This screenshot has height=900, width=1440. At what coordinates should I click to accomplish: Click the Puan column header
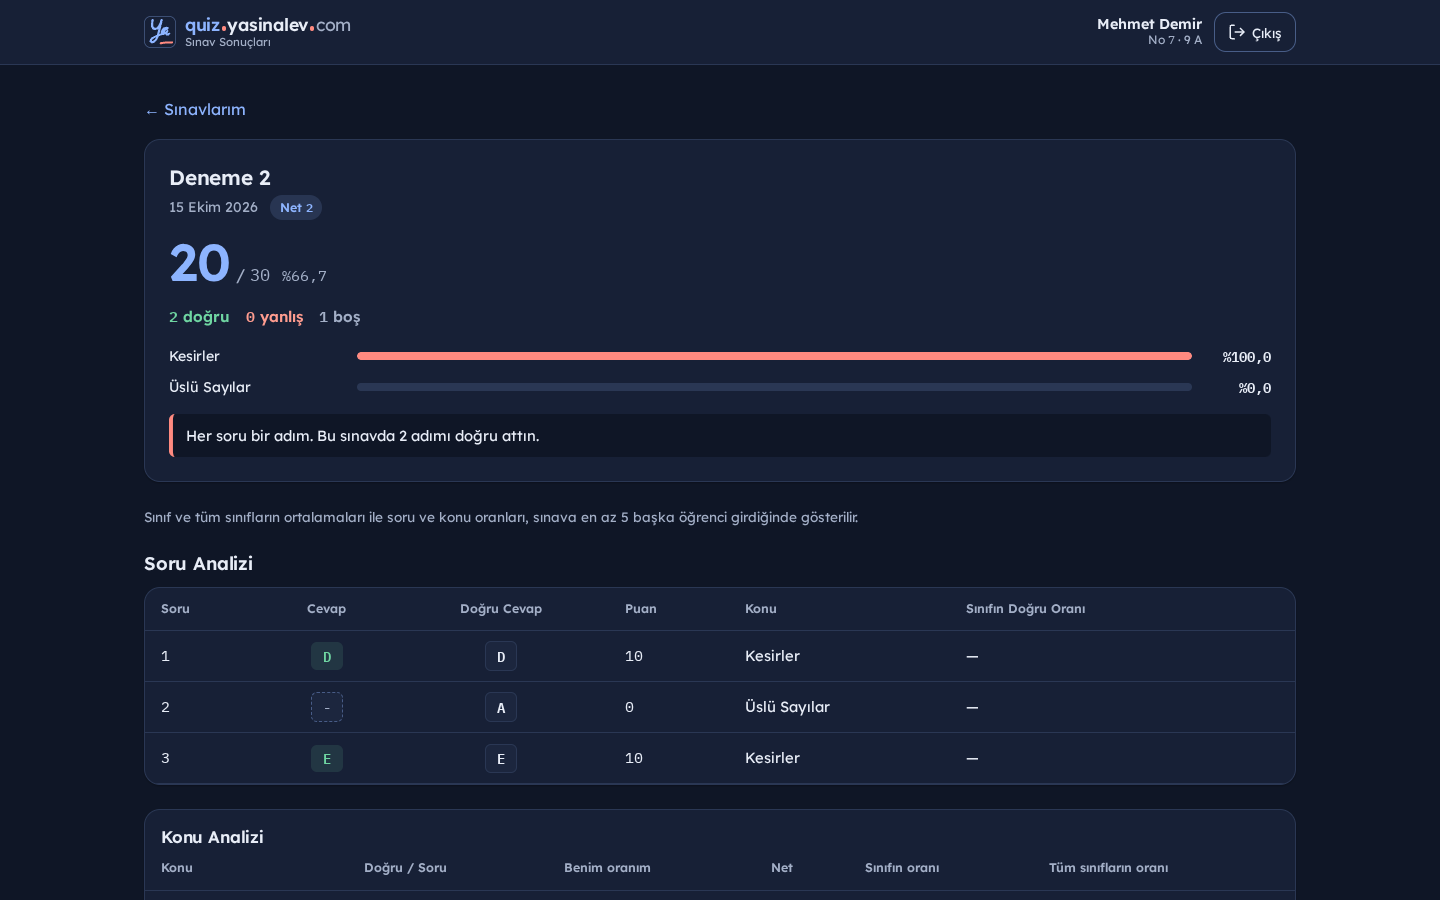tap(641, 609)
